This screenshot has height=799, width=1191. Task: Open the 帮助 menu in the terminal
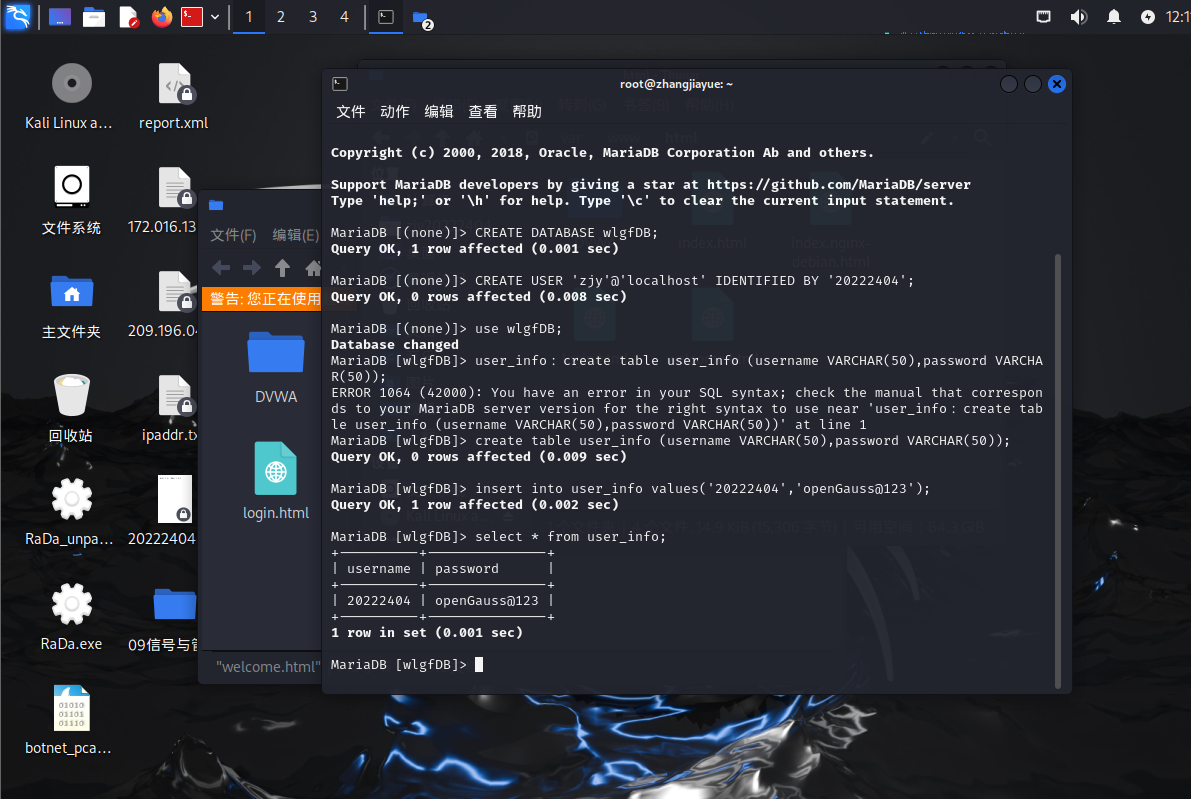coord(526,112)
